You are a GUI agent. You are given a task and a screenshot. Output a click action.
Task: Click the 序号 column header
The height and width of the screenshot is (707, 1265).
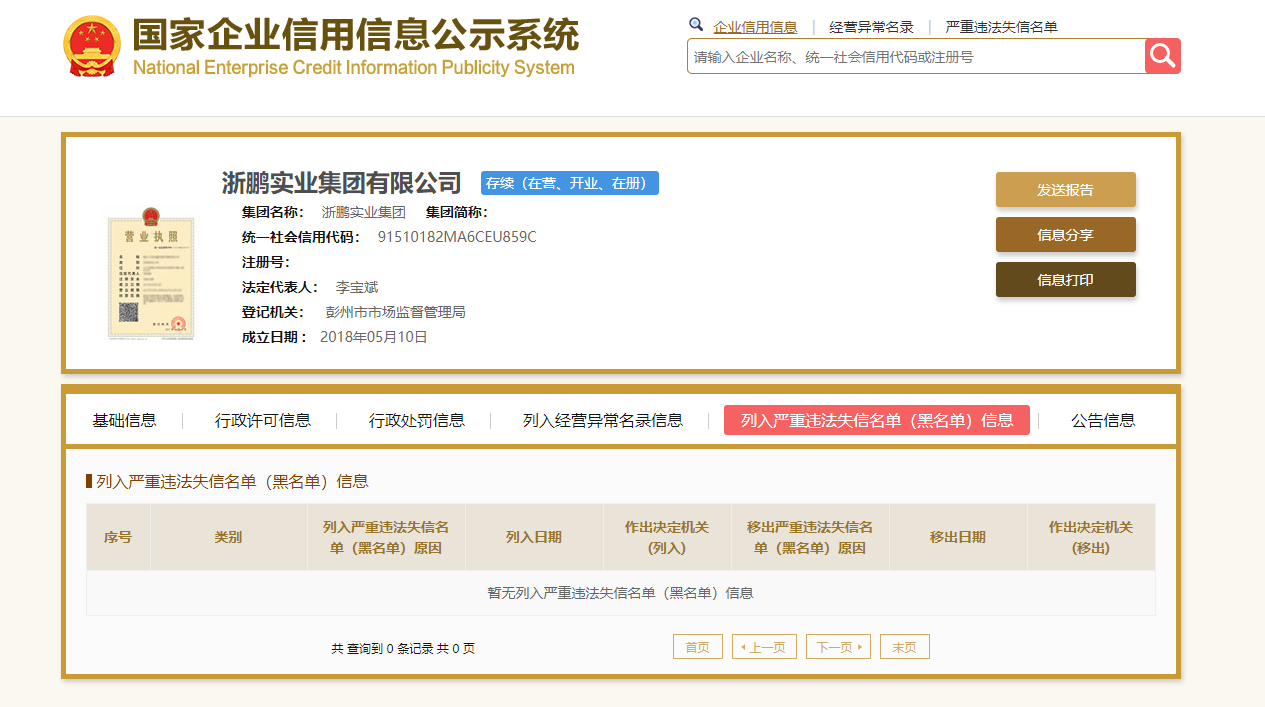click(118, 537)
